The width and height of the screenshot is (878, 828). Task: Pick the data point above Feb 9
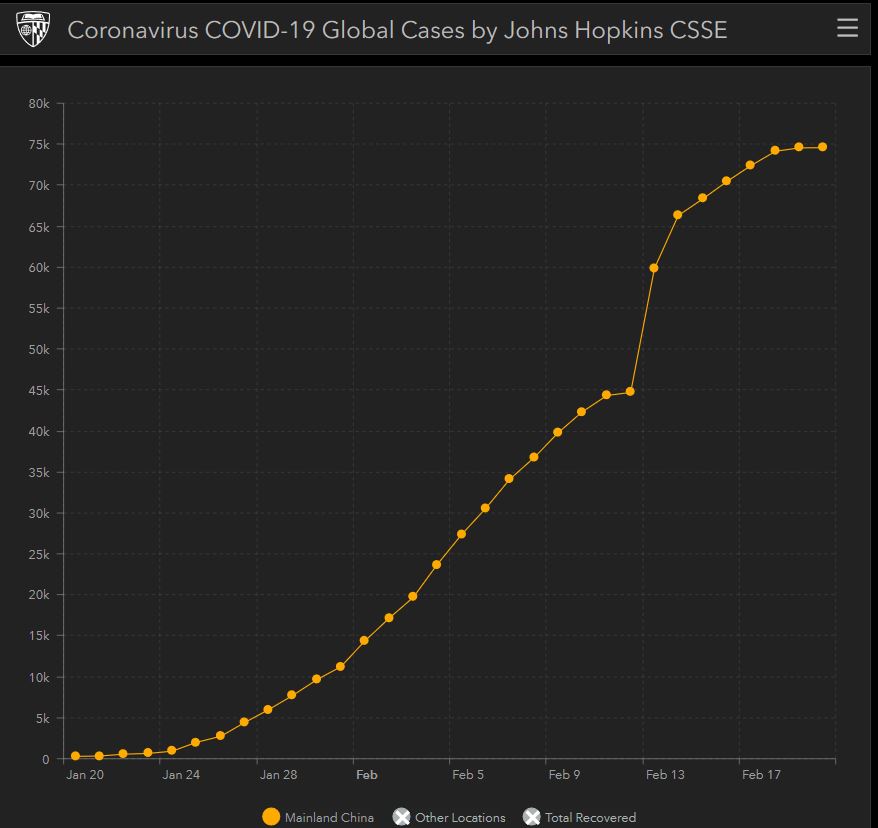[x=558, y=432]
